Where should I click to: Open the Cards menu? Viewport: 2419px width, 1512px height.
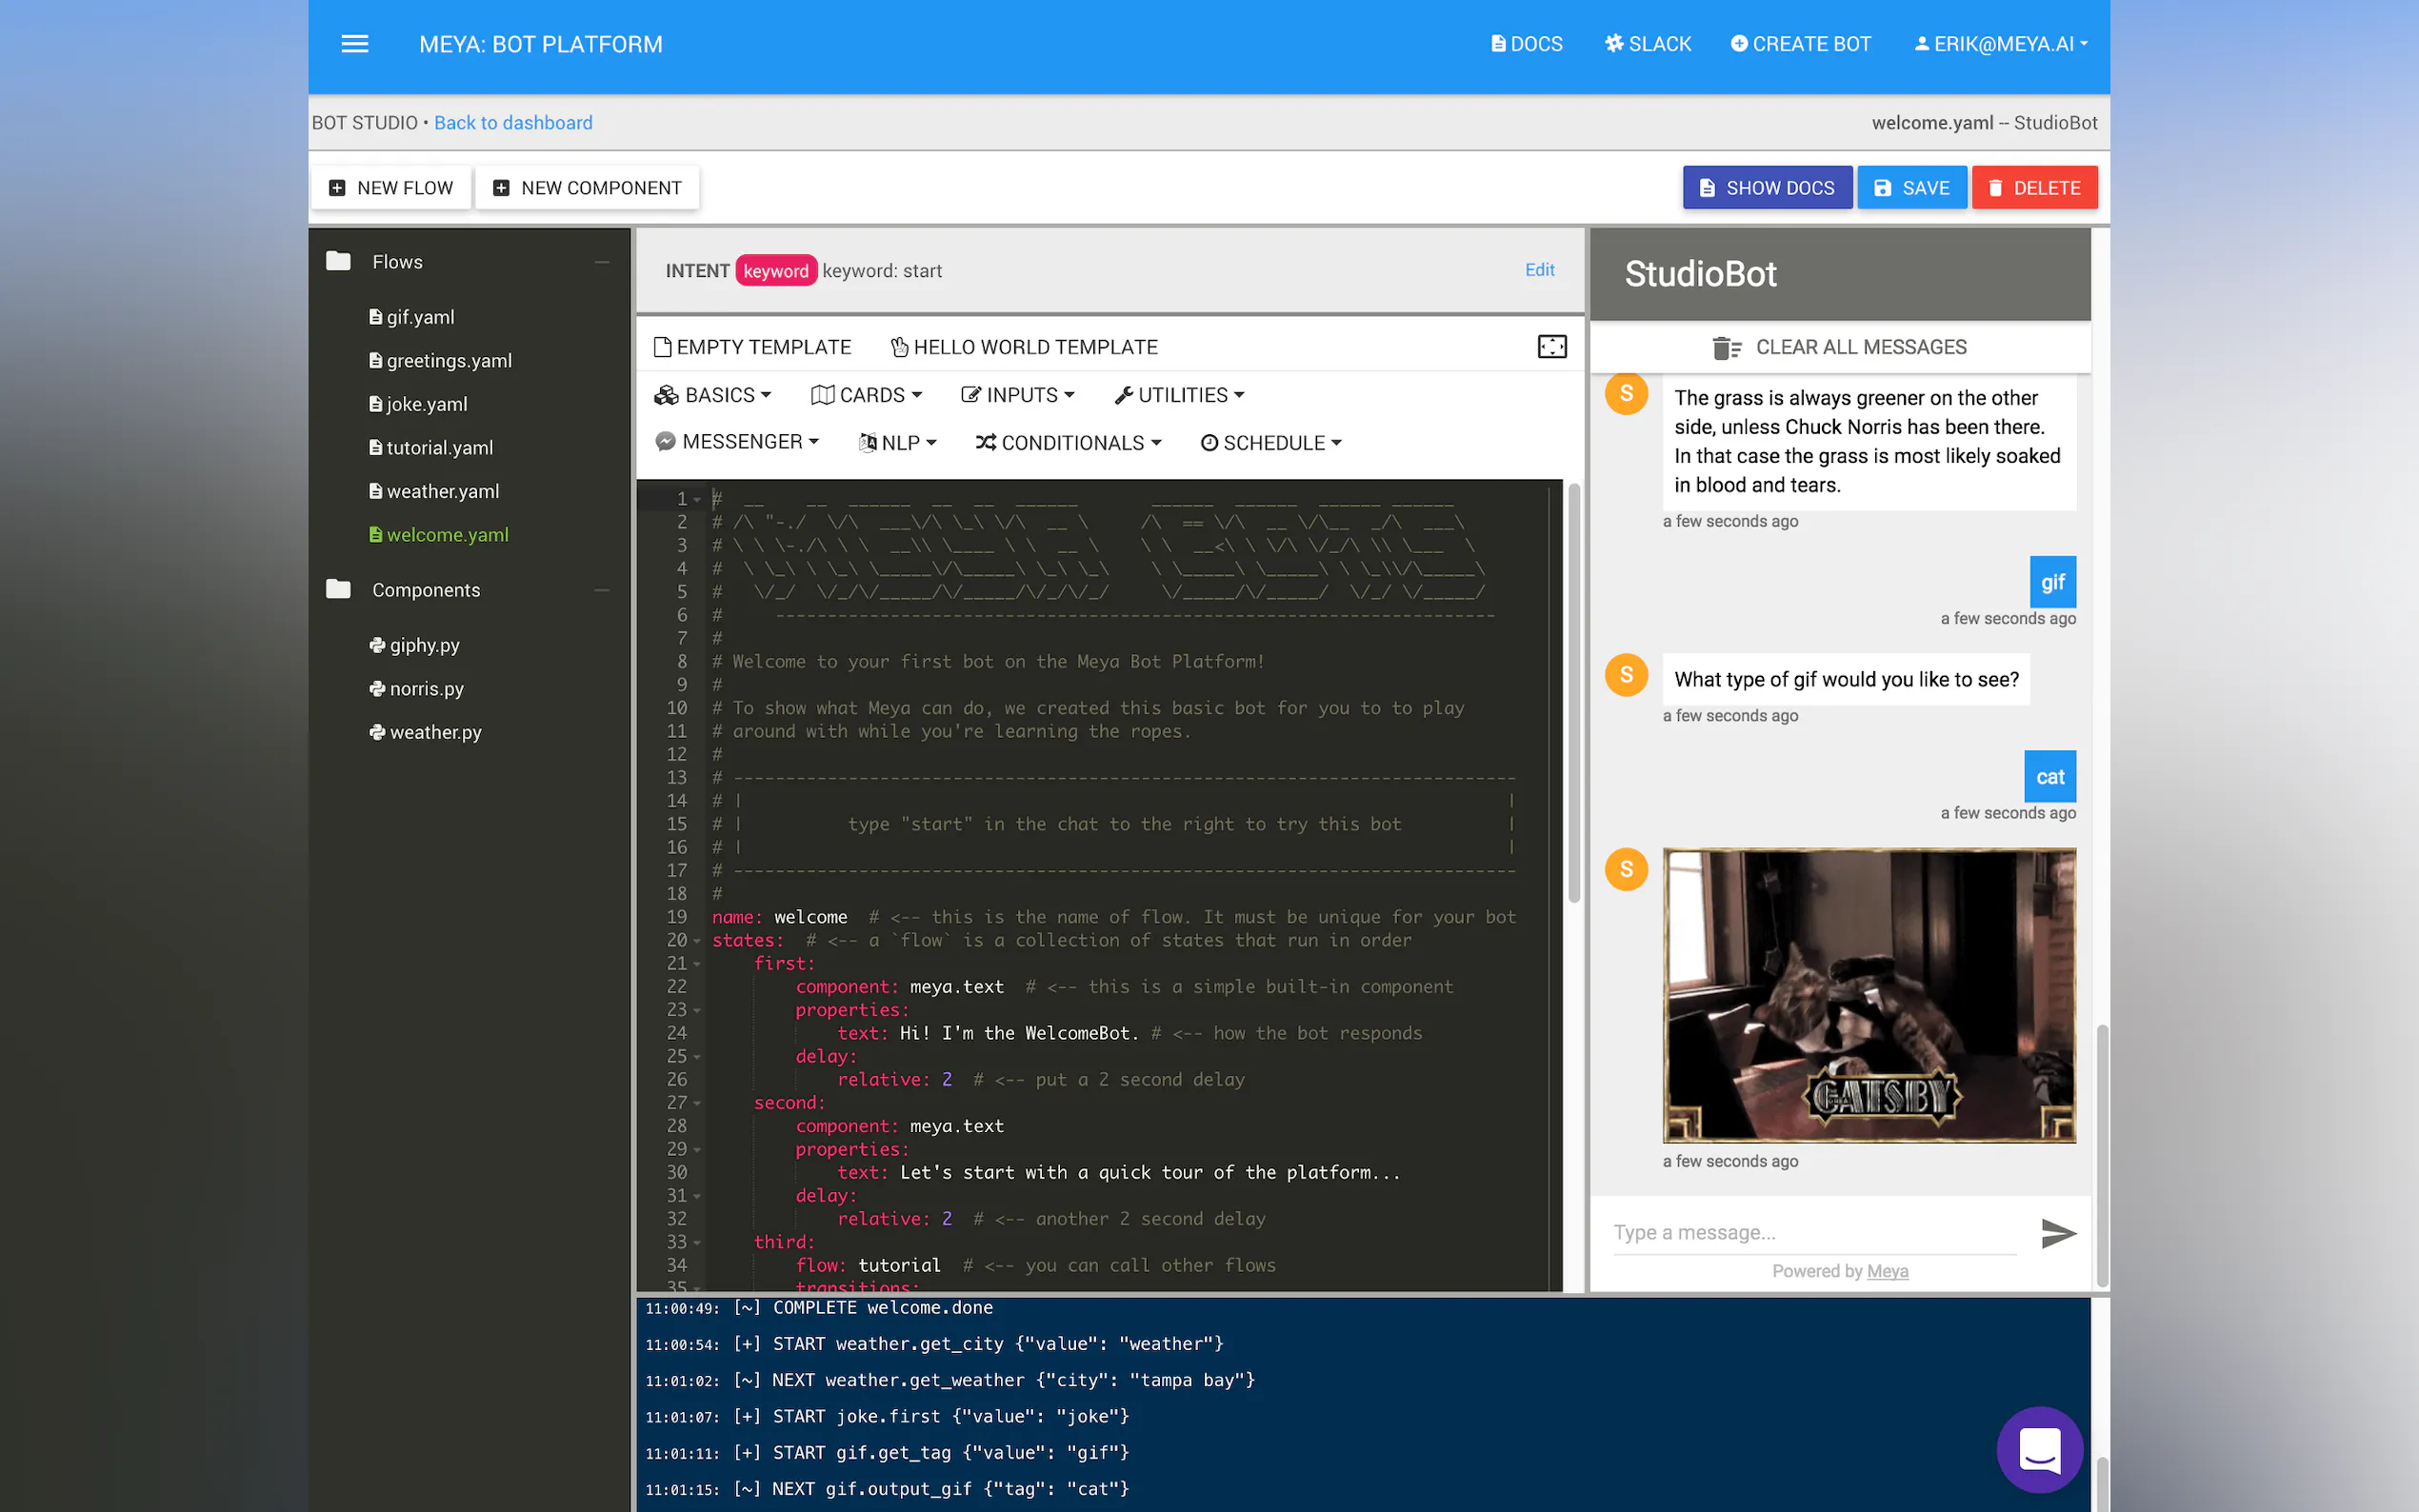click(x=866, y=395)
